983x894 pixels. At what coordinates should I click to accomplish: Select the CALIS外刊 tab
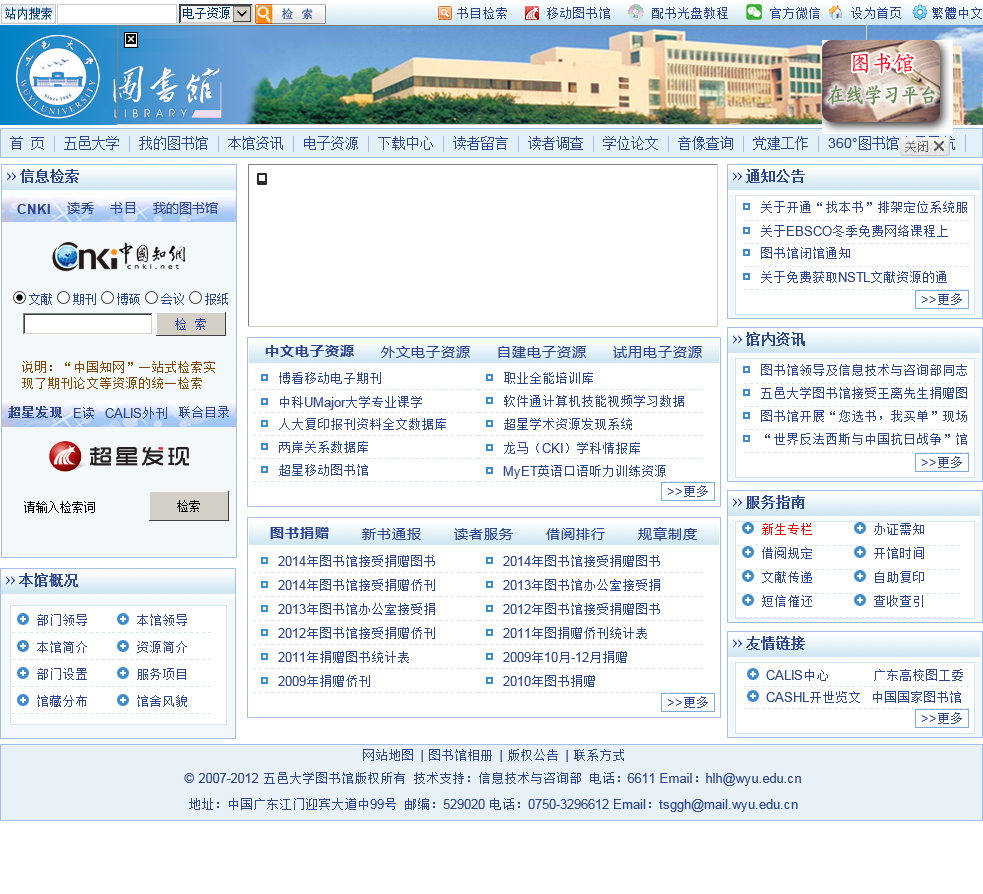(x=136, y=413)
